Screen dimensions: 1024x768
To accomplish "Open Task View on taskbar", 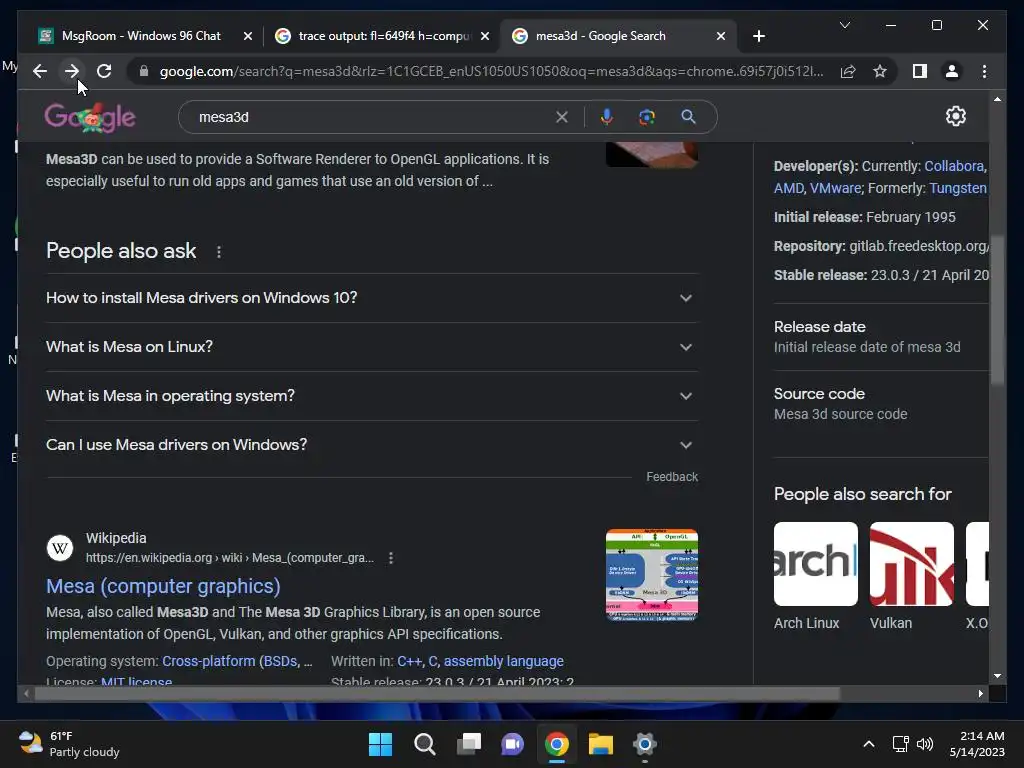I will tap(469, 744).
